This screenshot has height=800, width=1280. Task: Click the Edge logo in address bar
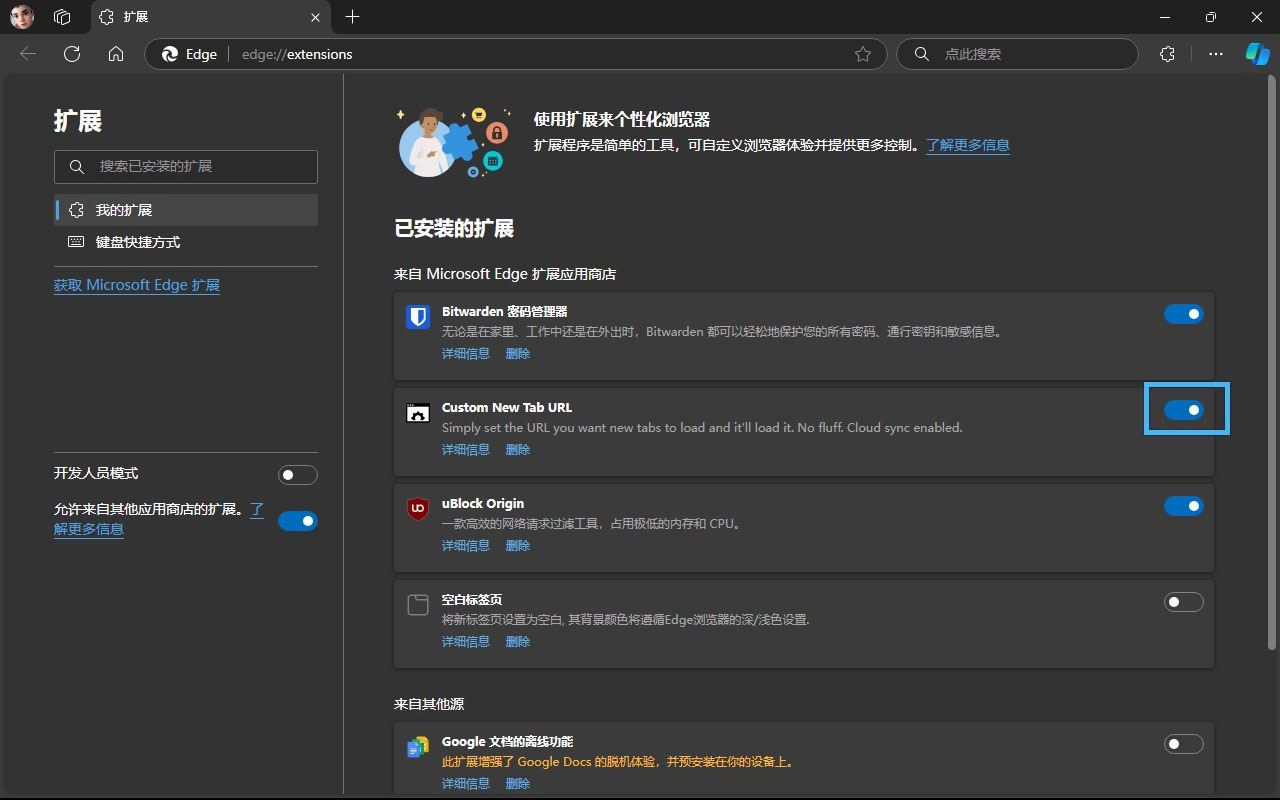(x=170, y=54)
